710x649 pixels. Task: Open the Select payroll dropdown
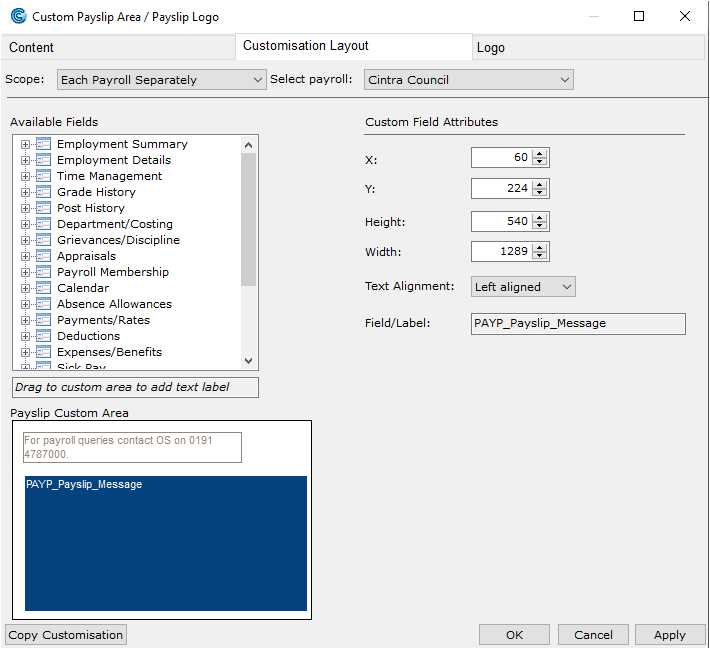[x=468, y=80]
